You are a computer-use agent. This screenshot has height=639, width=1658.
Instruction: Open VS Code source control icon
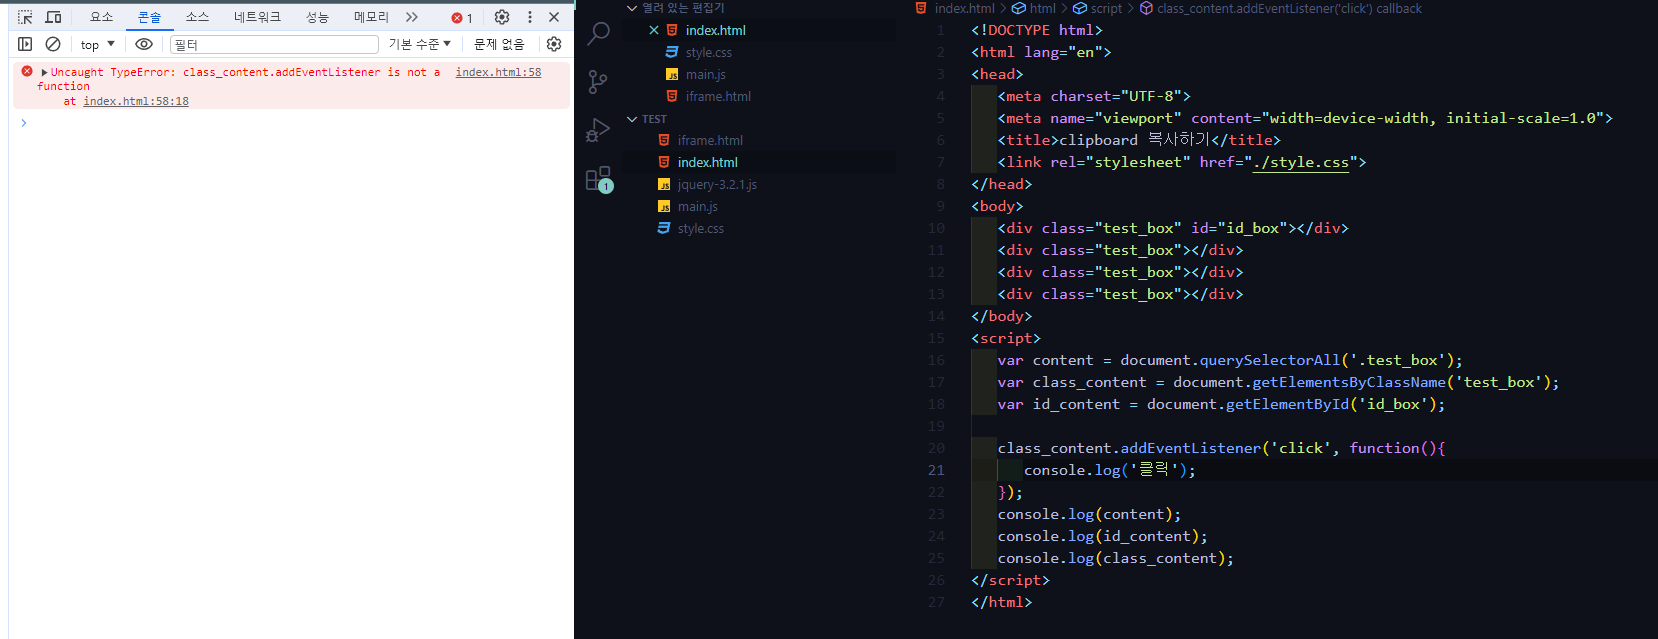tap(598, 81)
